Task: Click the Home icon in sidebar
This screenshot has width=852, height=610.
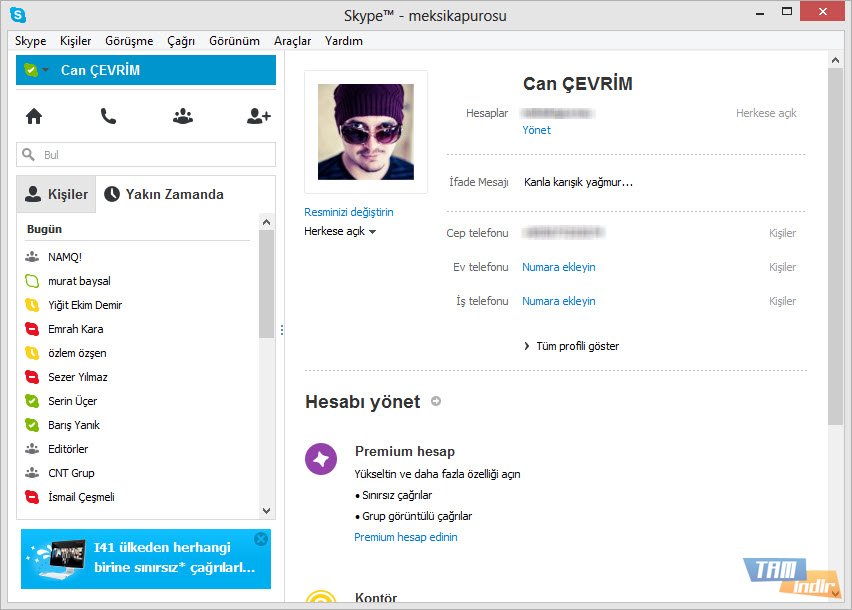Action: (x=34, y=116)
